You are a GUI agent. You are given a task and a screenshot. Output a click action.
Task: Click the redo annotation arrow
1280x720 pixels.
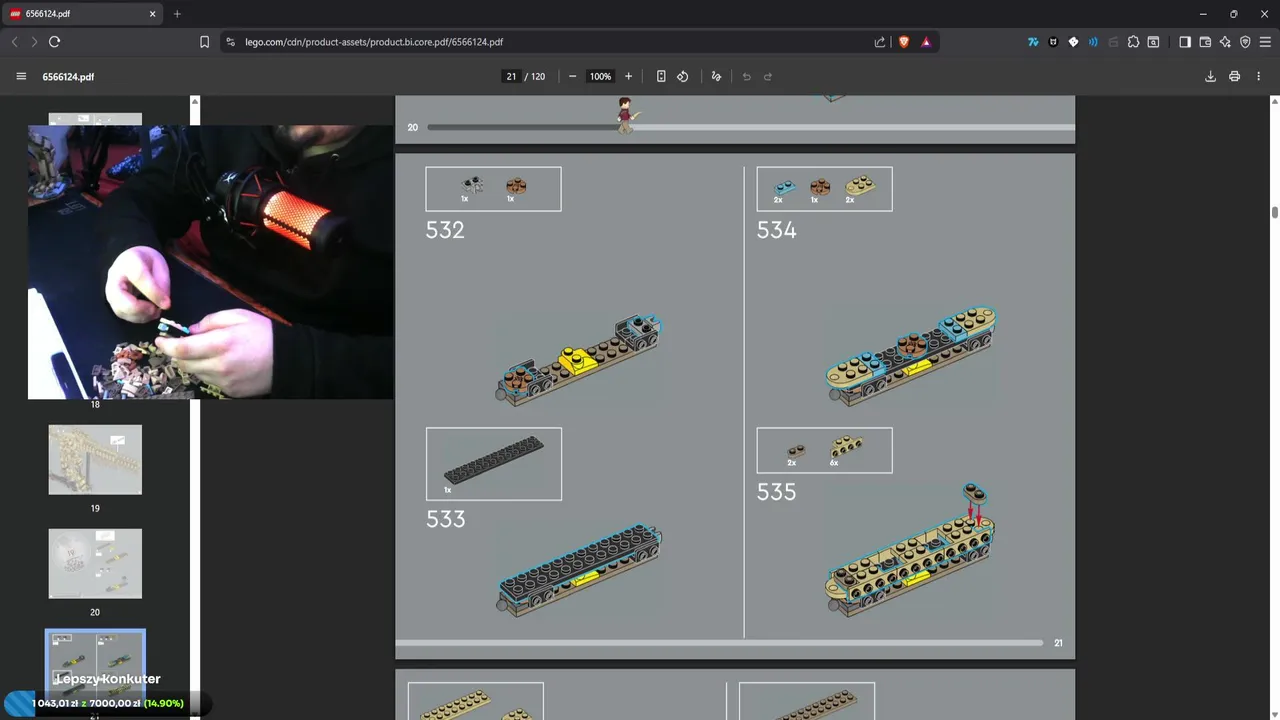point(768,77)
